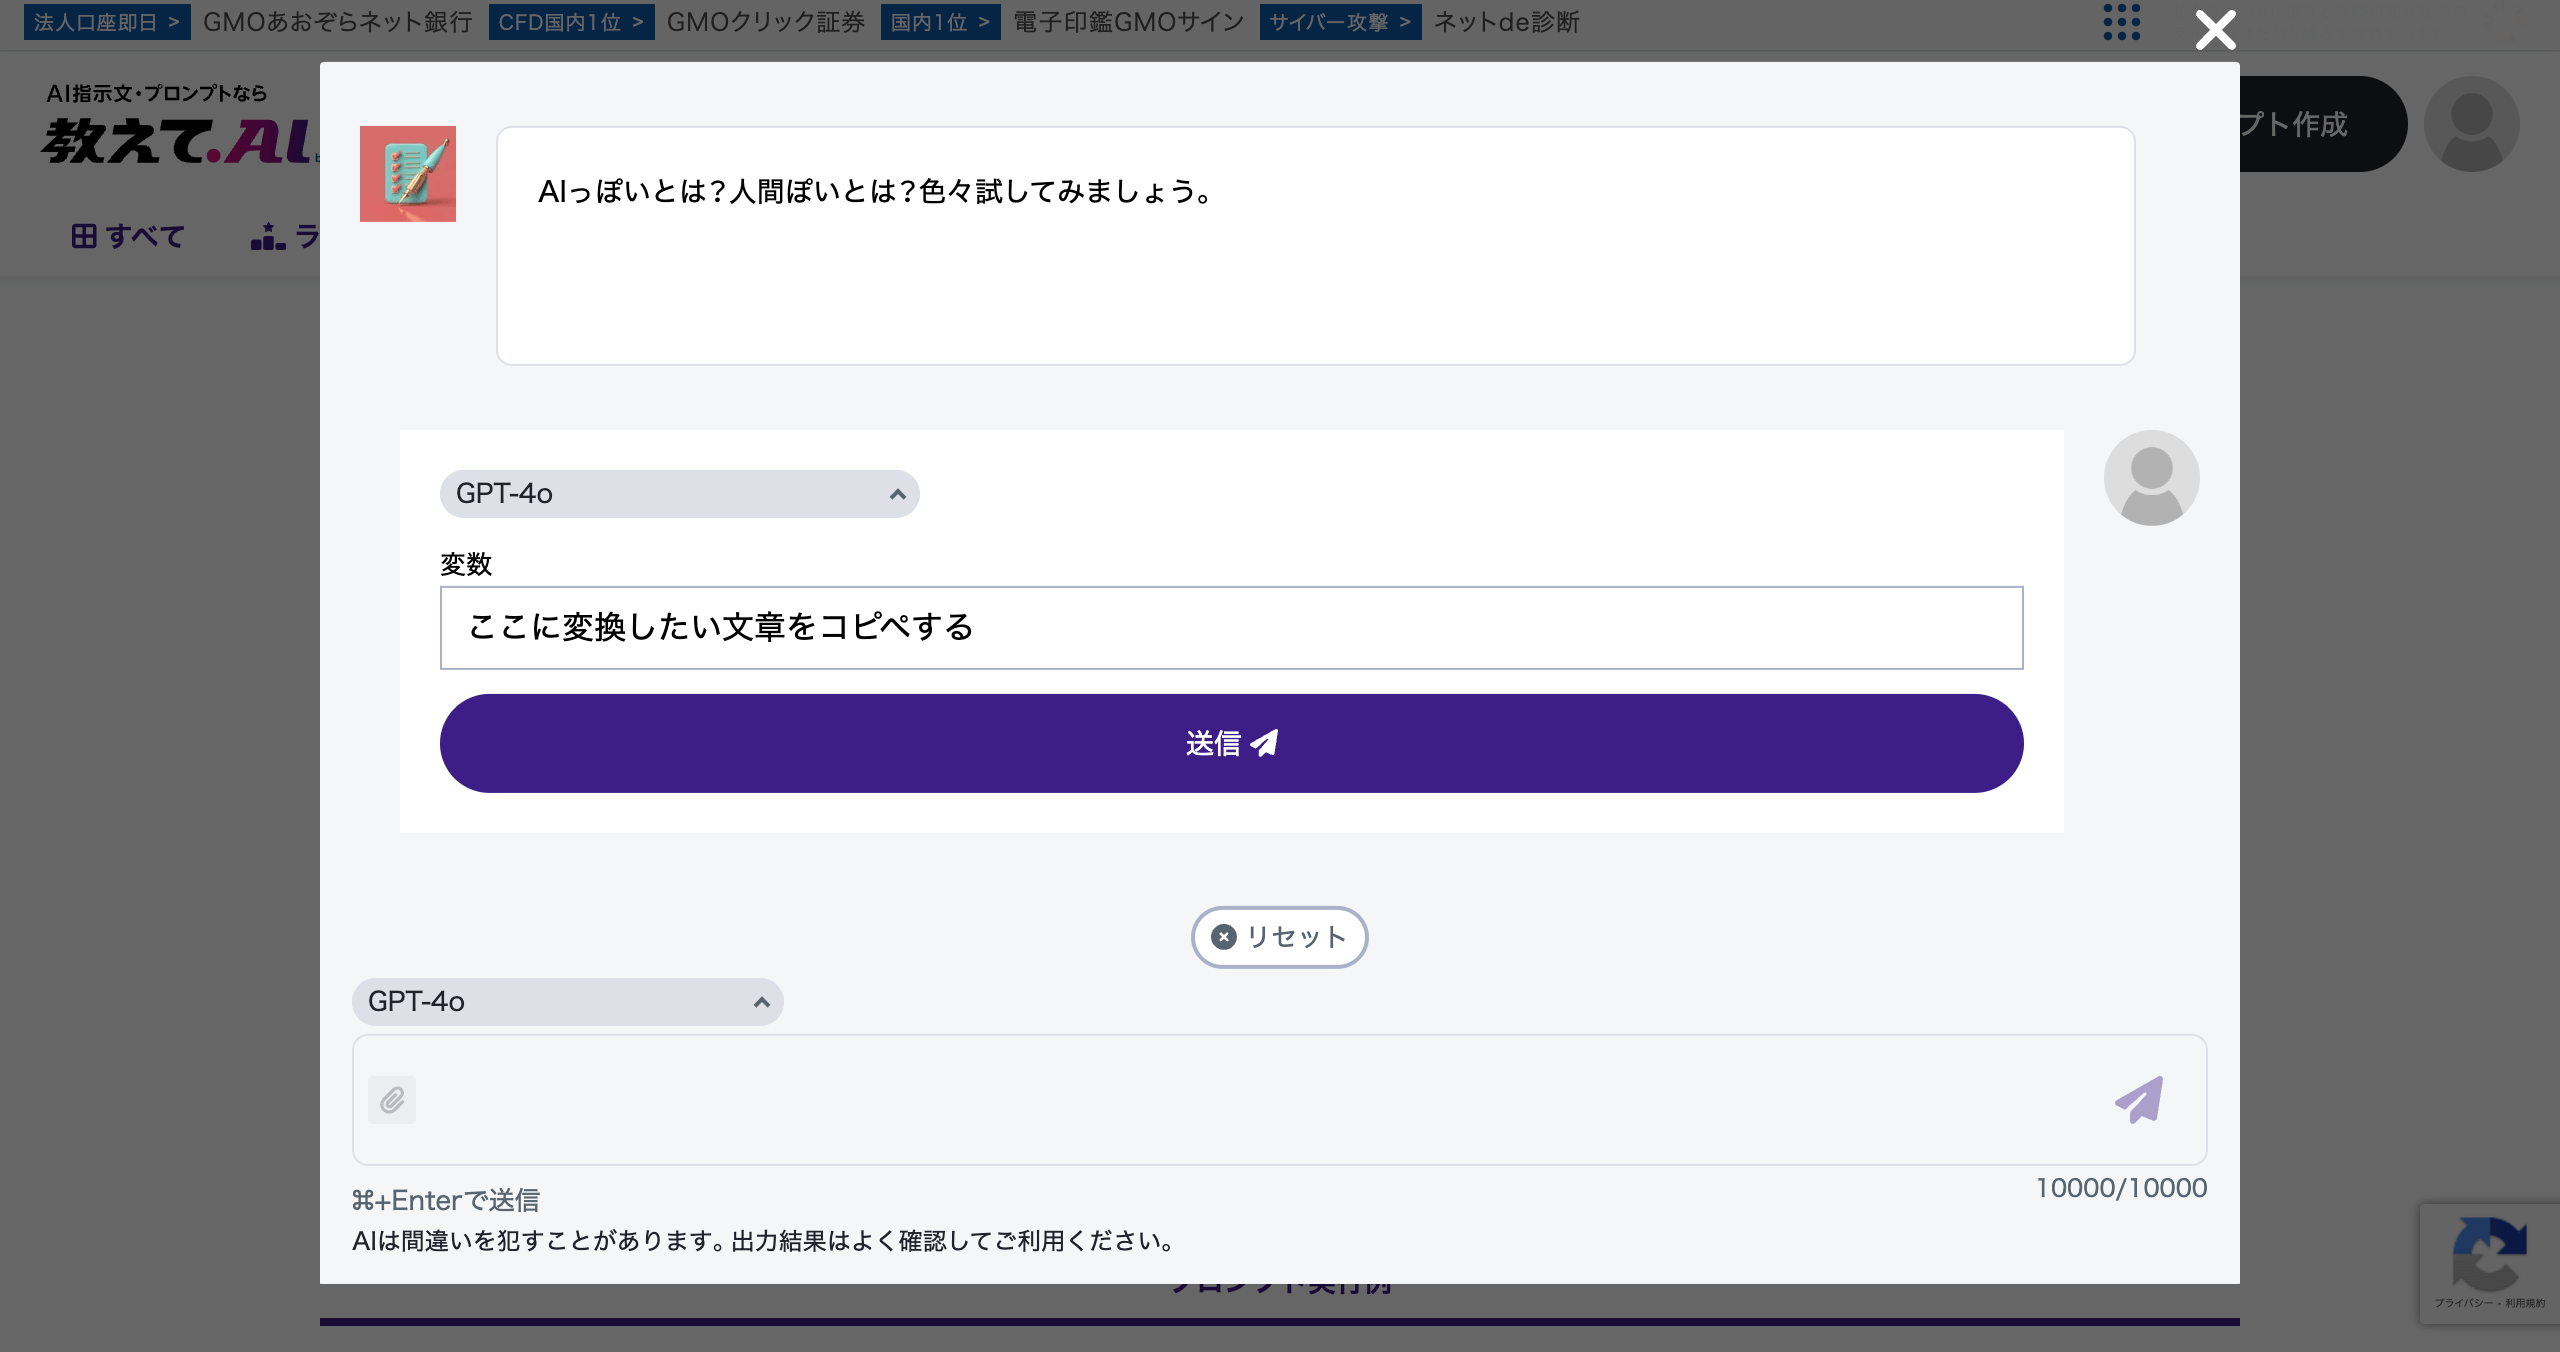Open the 電子印鑑GMOサイン link

[1129, 22]
